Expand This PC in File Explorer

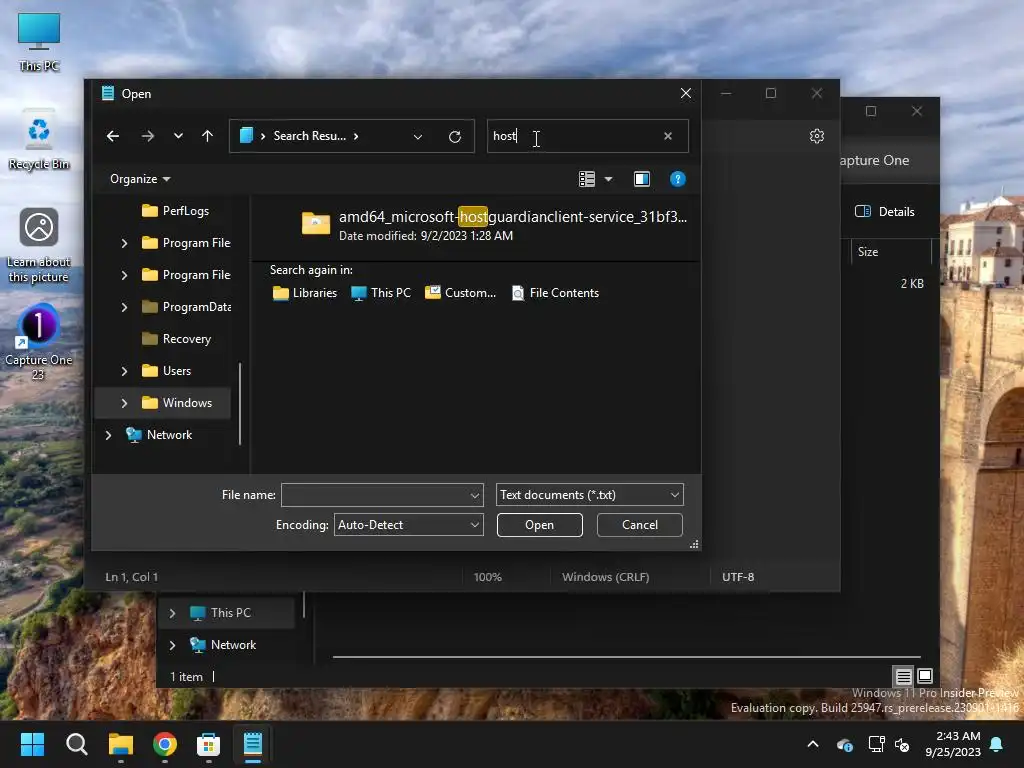click(x=172, y=613)
